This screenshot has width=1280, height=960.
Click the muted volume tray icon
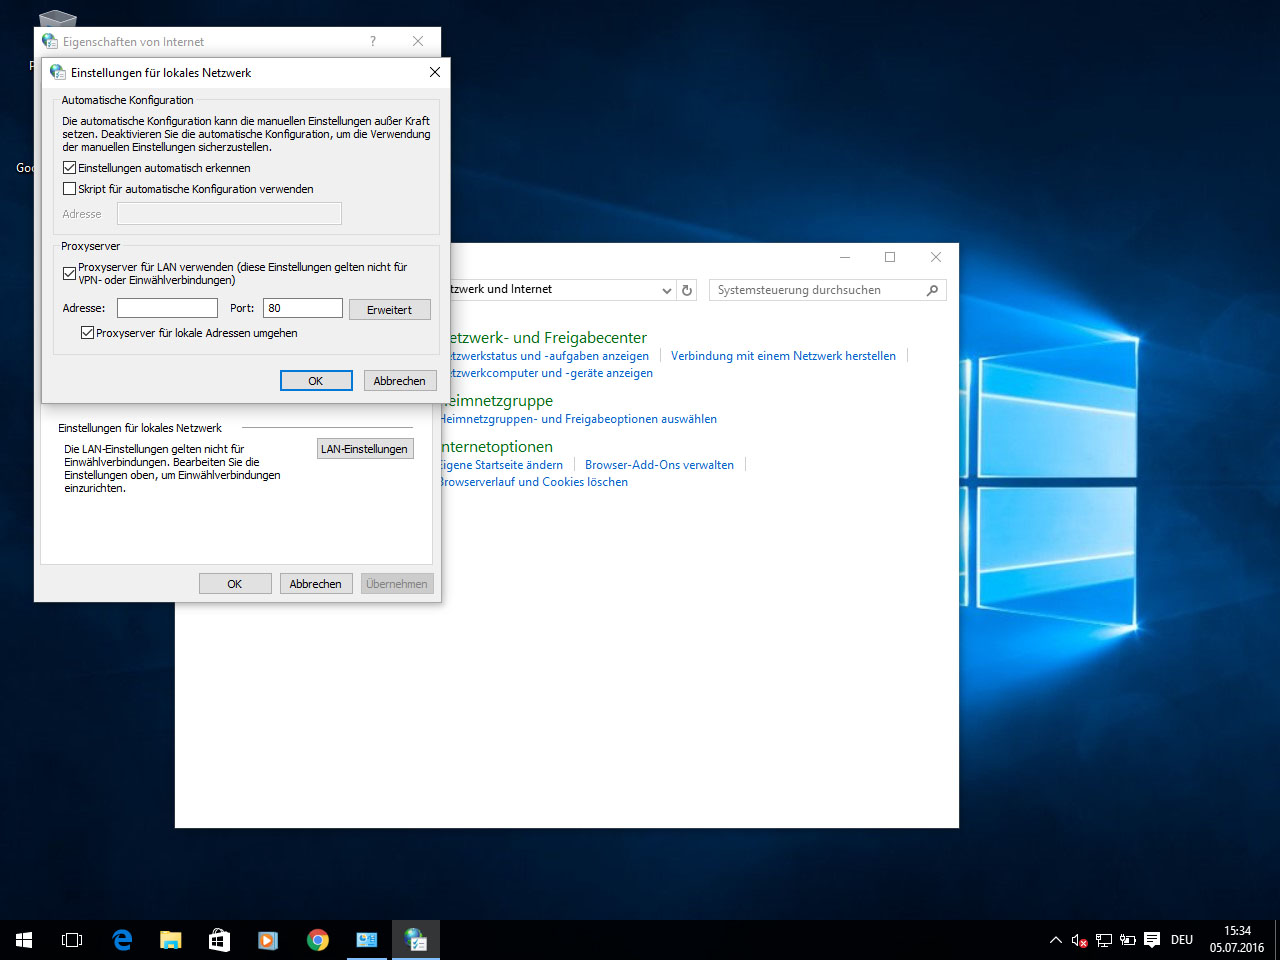[1079, 940]
